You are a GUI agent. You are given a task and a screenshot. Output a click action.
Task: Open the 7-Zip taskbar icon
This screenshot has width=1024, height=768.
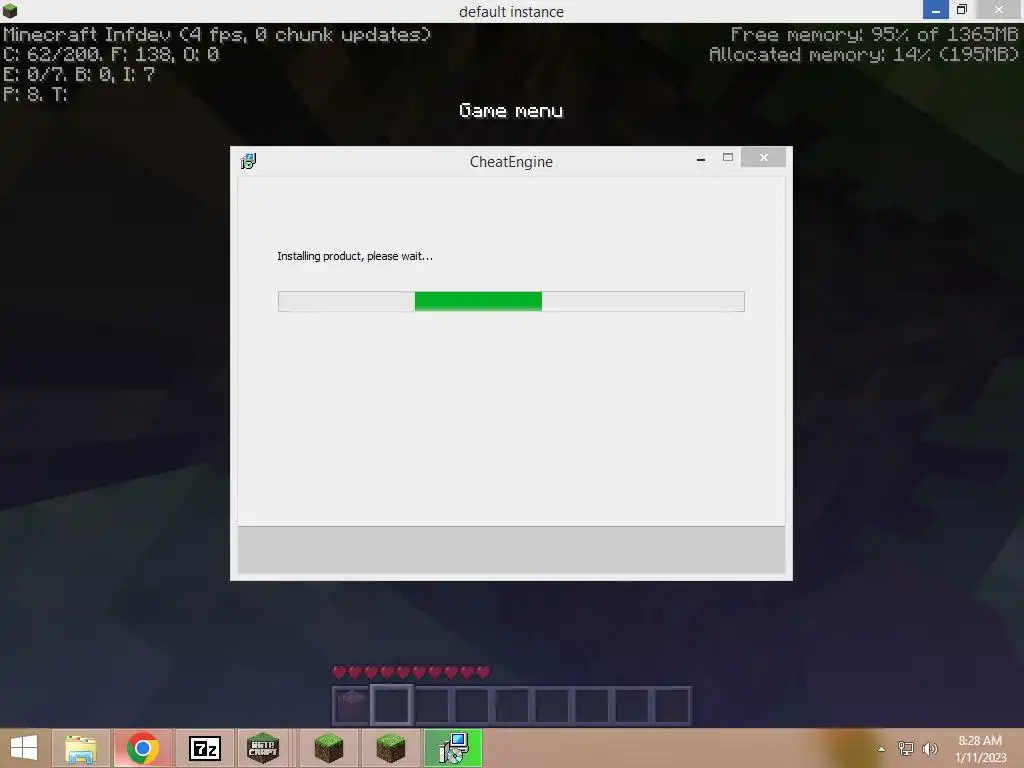coord(205,748)
